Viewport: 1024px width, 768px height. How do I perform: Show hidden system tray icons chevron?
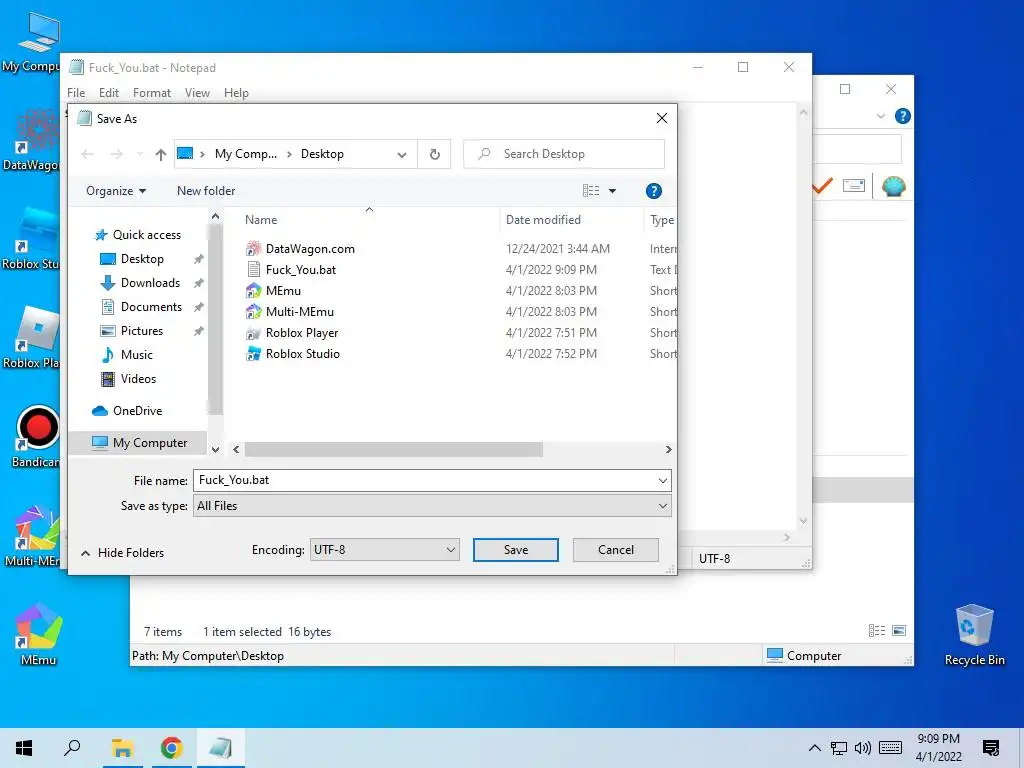[814, 748]
